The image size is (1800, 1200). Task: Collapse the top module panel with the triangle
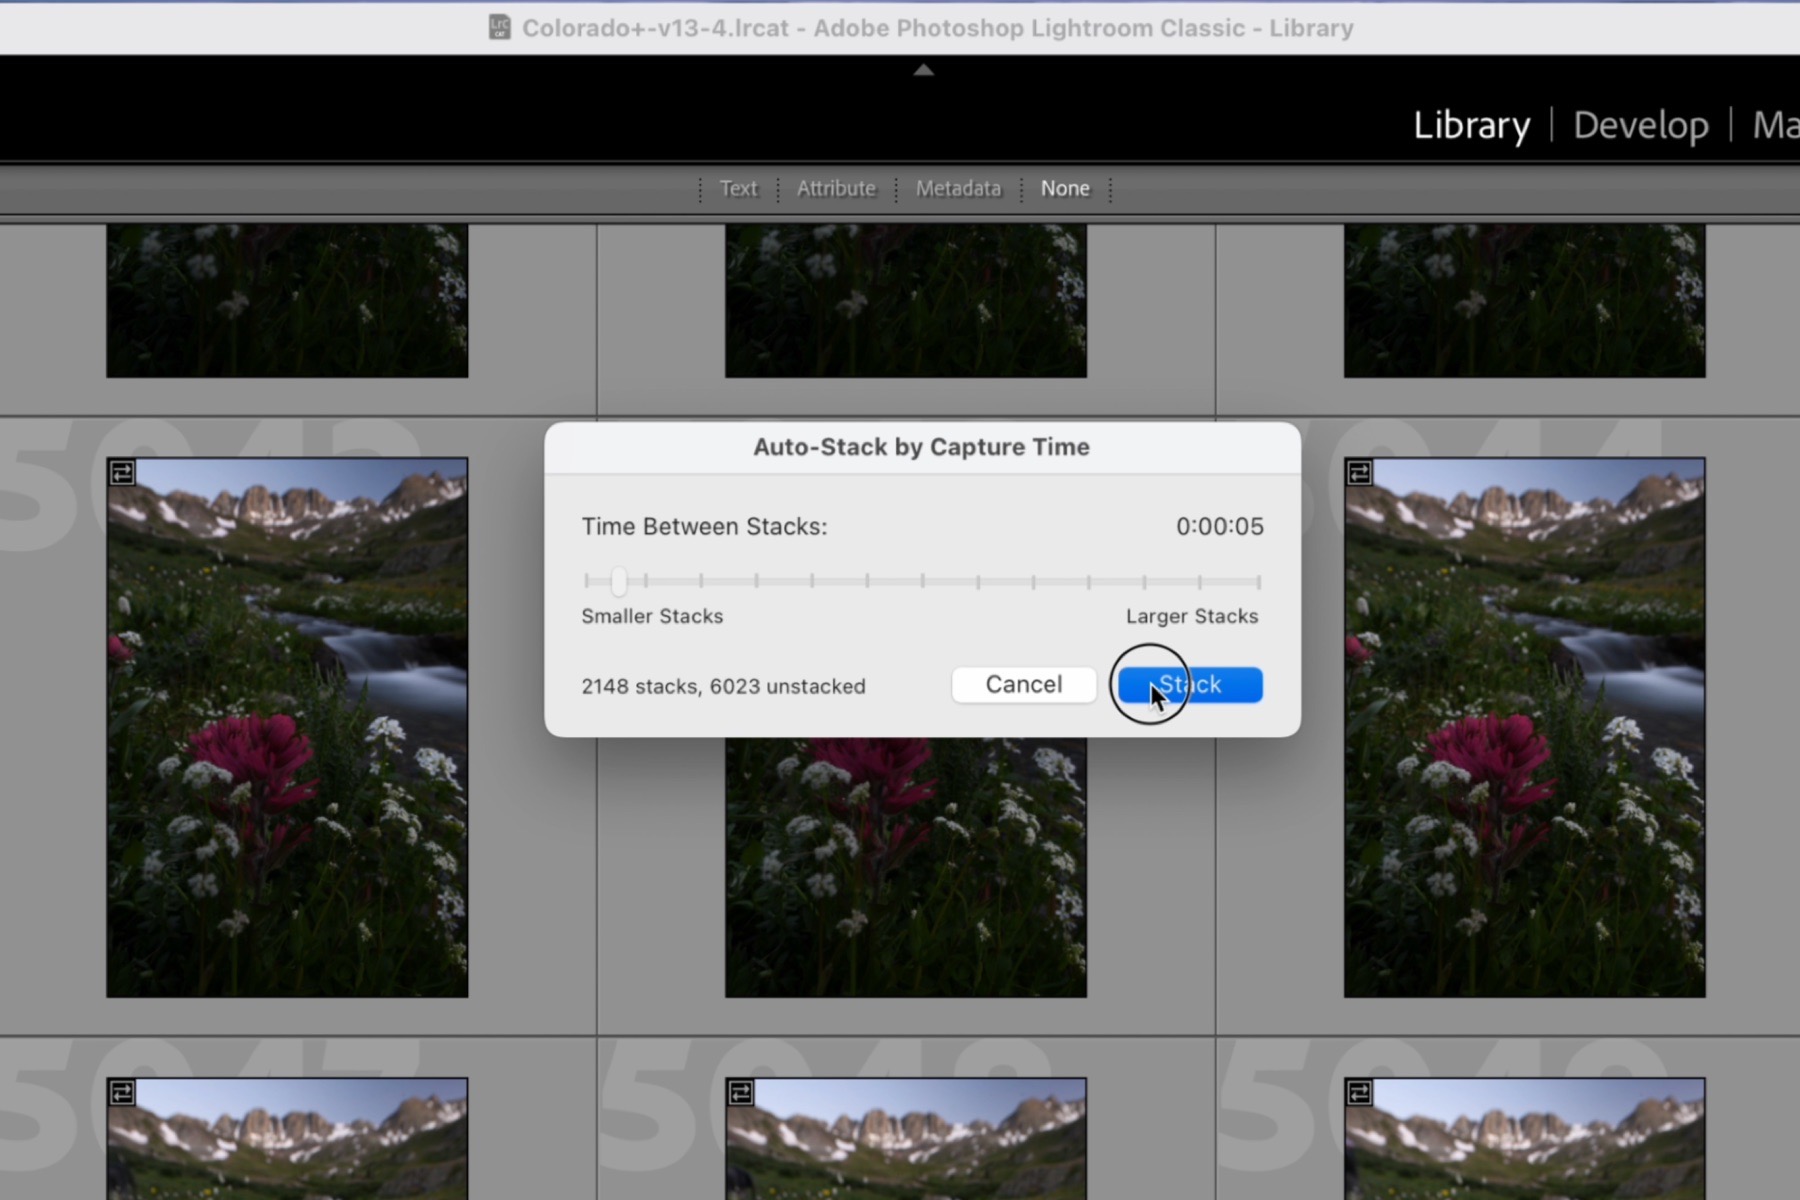click(923, 70)
